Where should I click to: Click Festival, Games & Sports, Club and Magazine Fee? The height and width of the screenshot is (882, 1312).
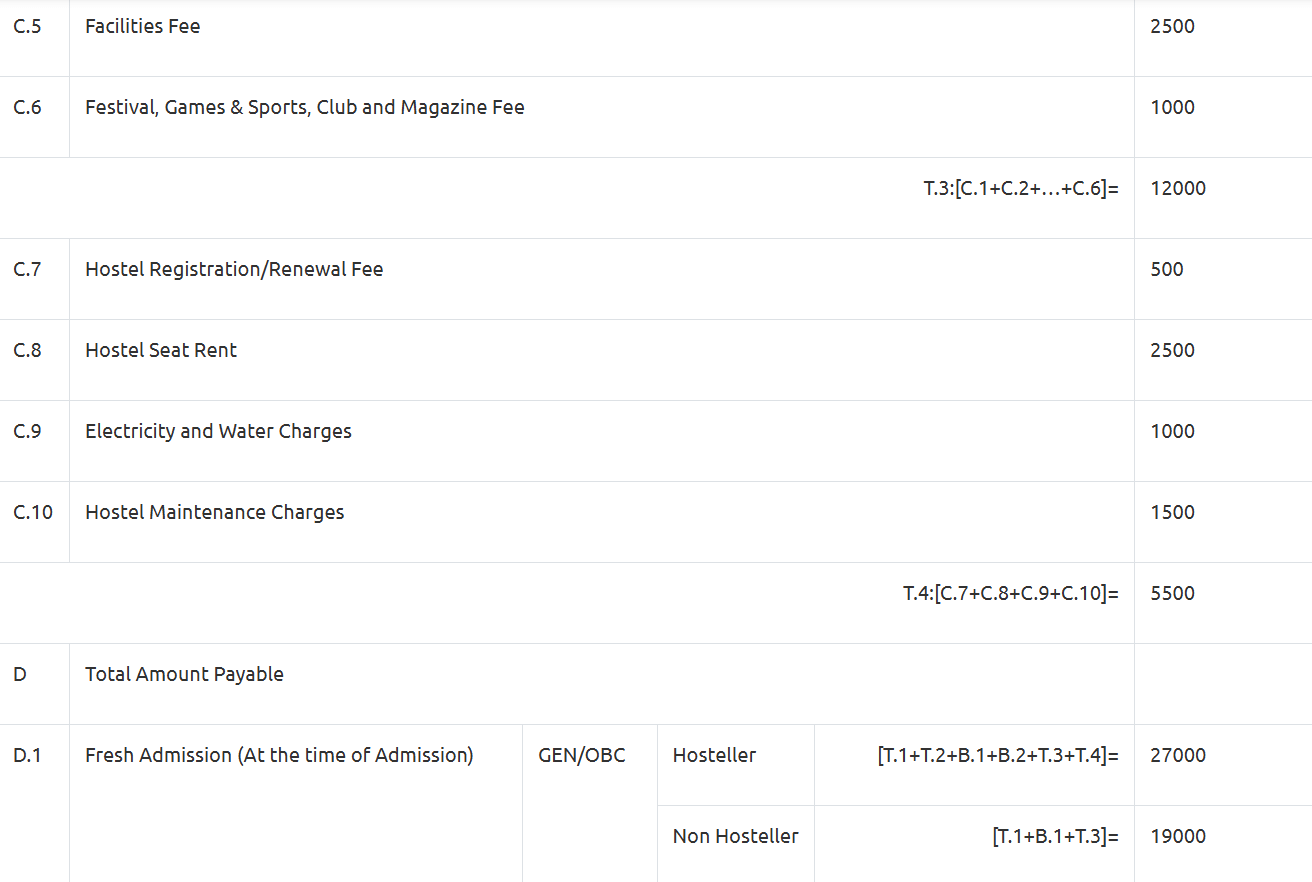pyautogui.click(x=304, y=108)
